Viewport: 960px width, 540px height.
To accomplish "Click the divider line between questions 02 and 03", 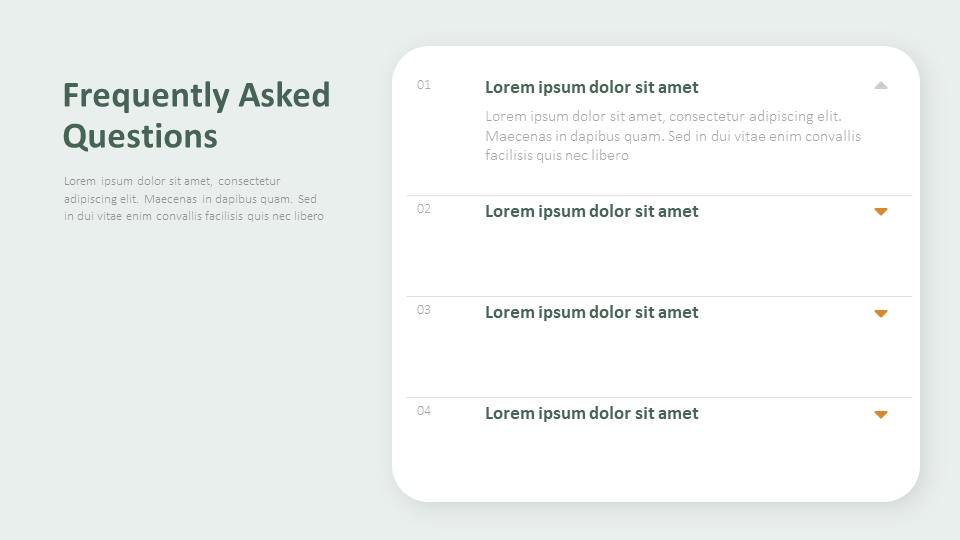I will coord(659,296).
